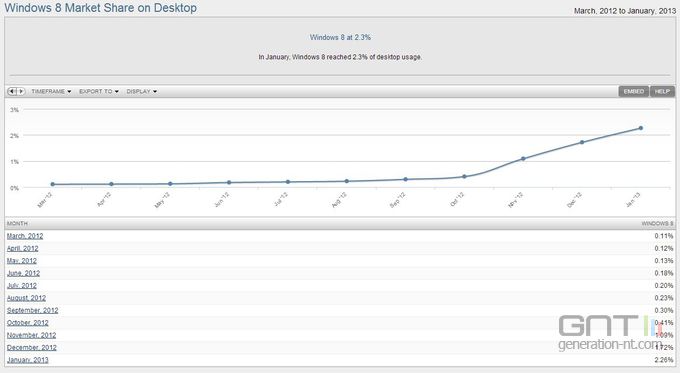Screen dimensions: 680x373
Task: Select the Apr '12 data point on chart
Action: click(111, 184)
